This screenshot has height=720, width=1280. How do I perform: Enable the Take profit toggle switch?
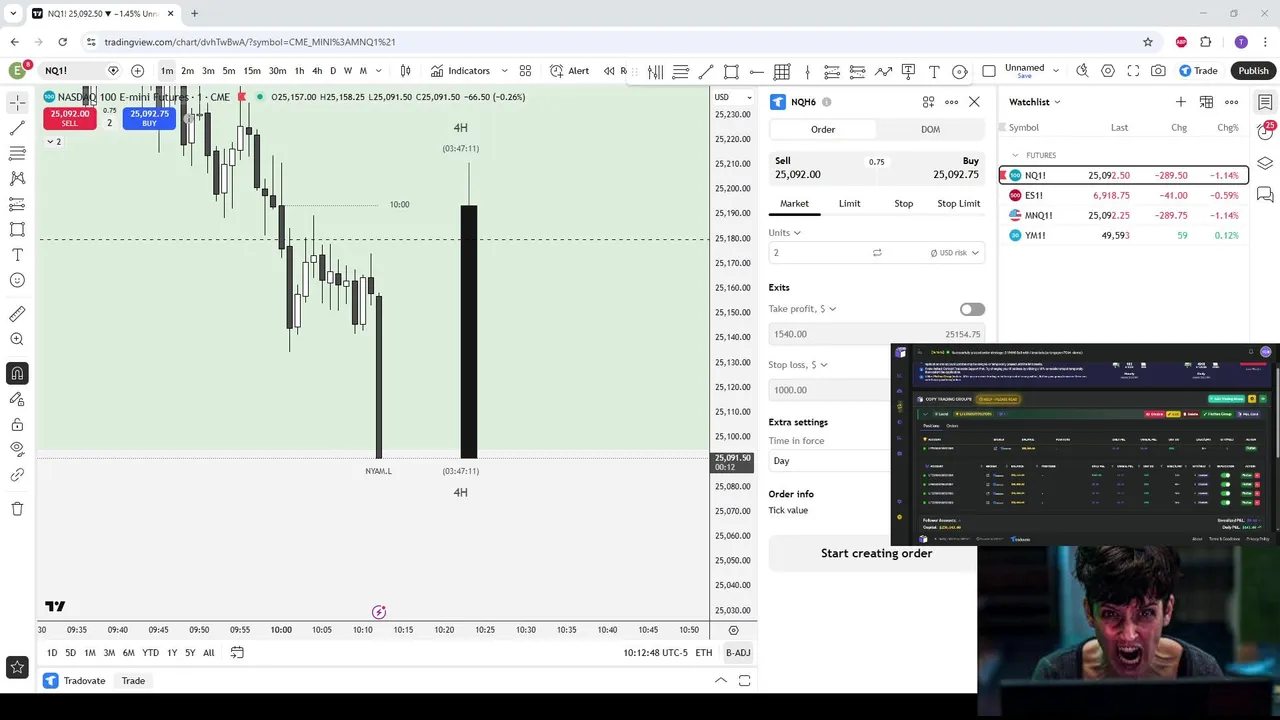click(x=972, y=309)
